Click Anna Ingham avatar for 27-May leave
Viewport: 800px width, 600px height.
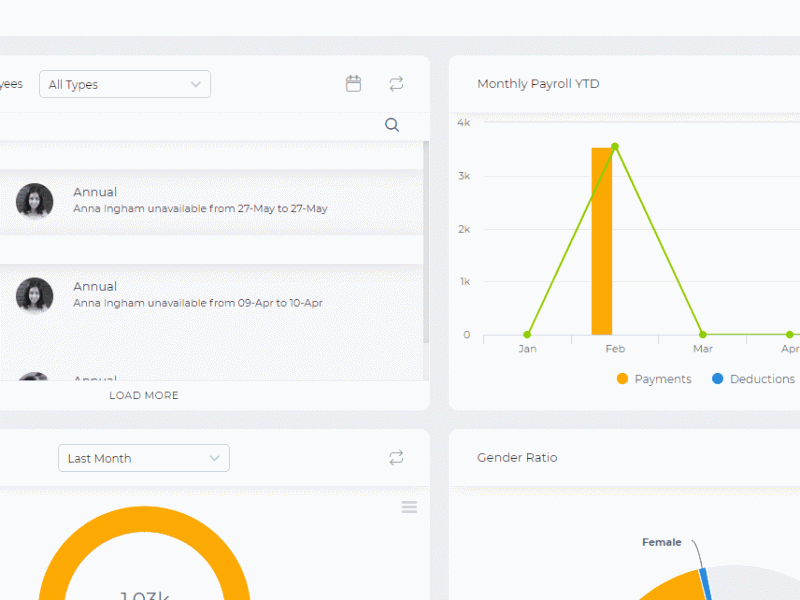pos(35,201)
